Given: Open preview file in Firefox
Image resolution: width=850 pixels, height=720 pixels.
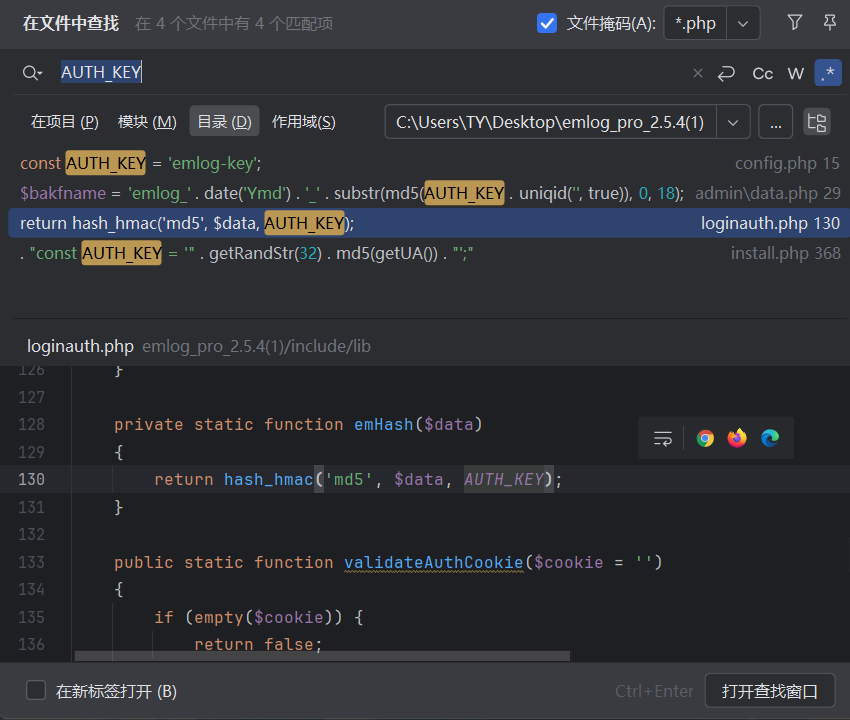Looking at the screenshot, I should click(737, 438).
